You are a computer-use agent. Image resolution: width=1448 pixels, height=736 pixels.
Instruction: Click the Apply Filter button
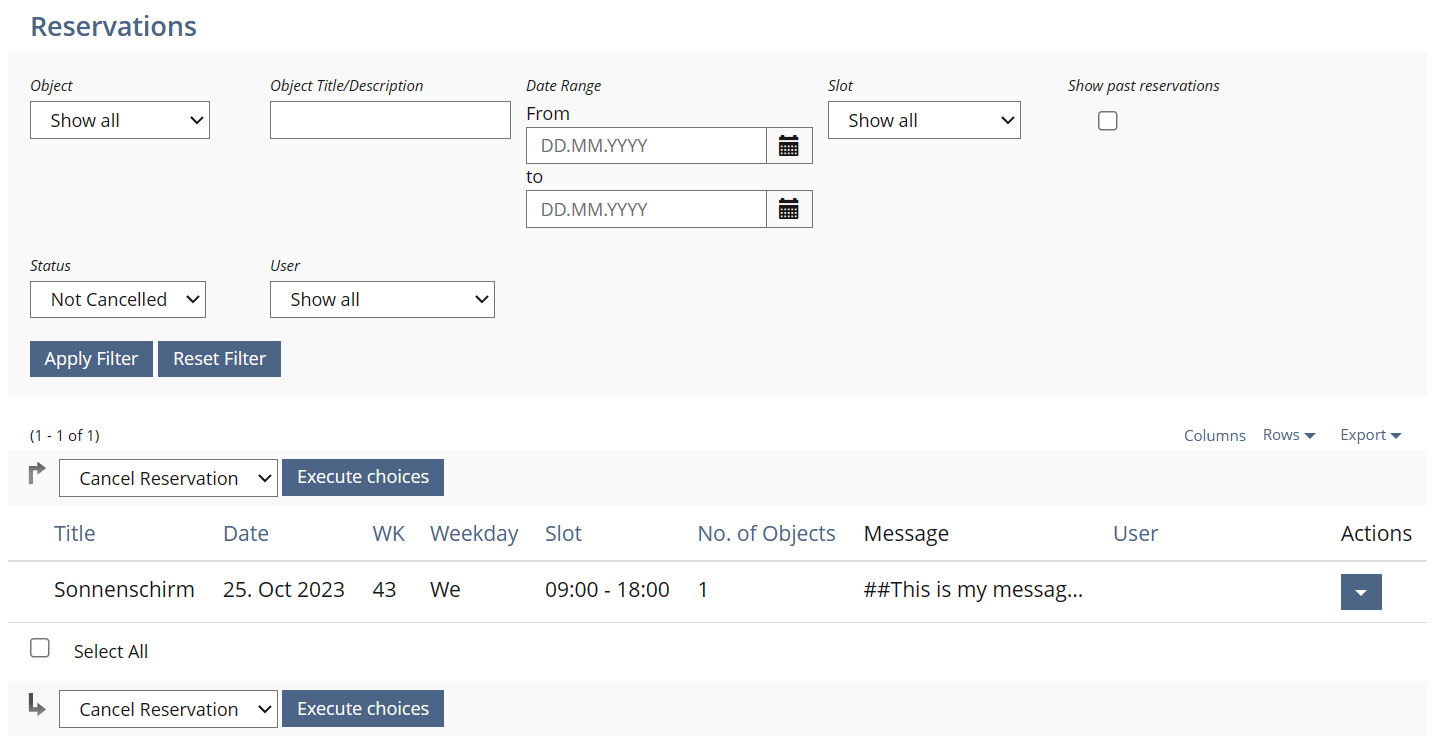(x=91, y=359)
